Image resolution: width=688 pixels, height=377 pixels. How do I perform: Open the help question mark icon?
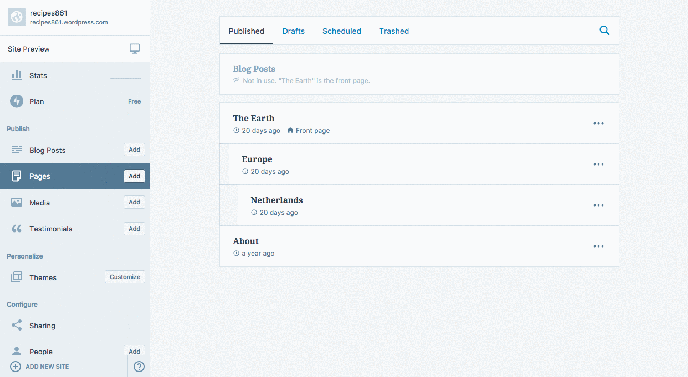[x=139, y=366]
